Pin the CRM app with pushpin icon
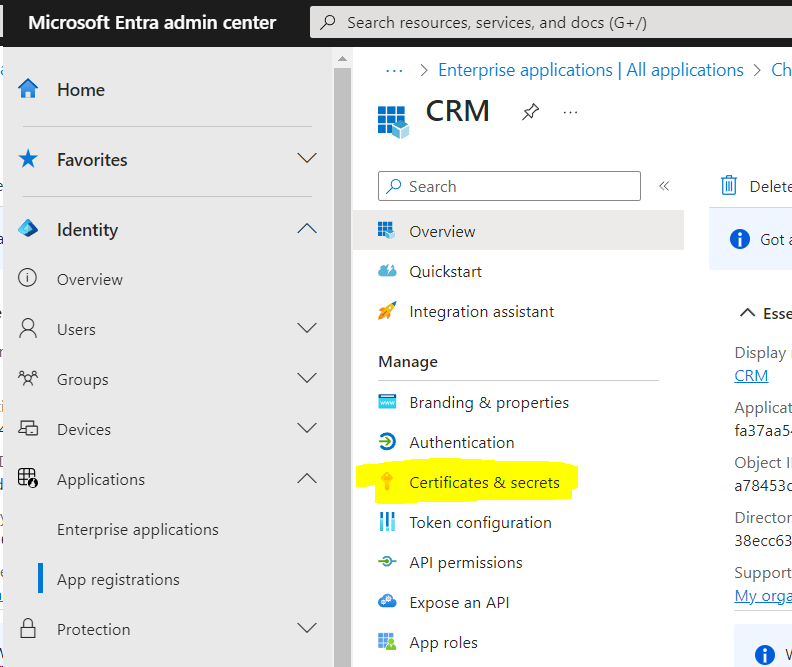The height and width of the screenshot is (667, 792). 530,112
